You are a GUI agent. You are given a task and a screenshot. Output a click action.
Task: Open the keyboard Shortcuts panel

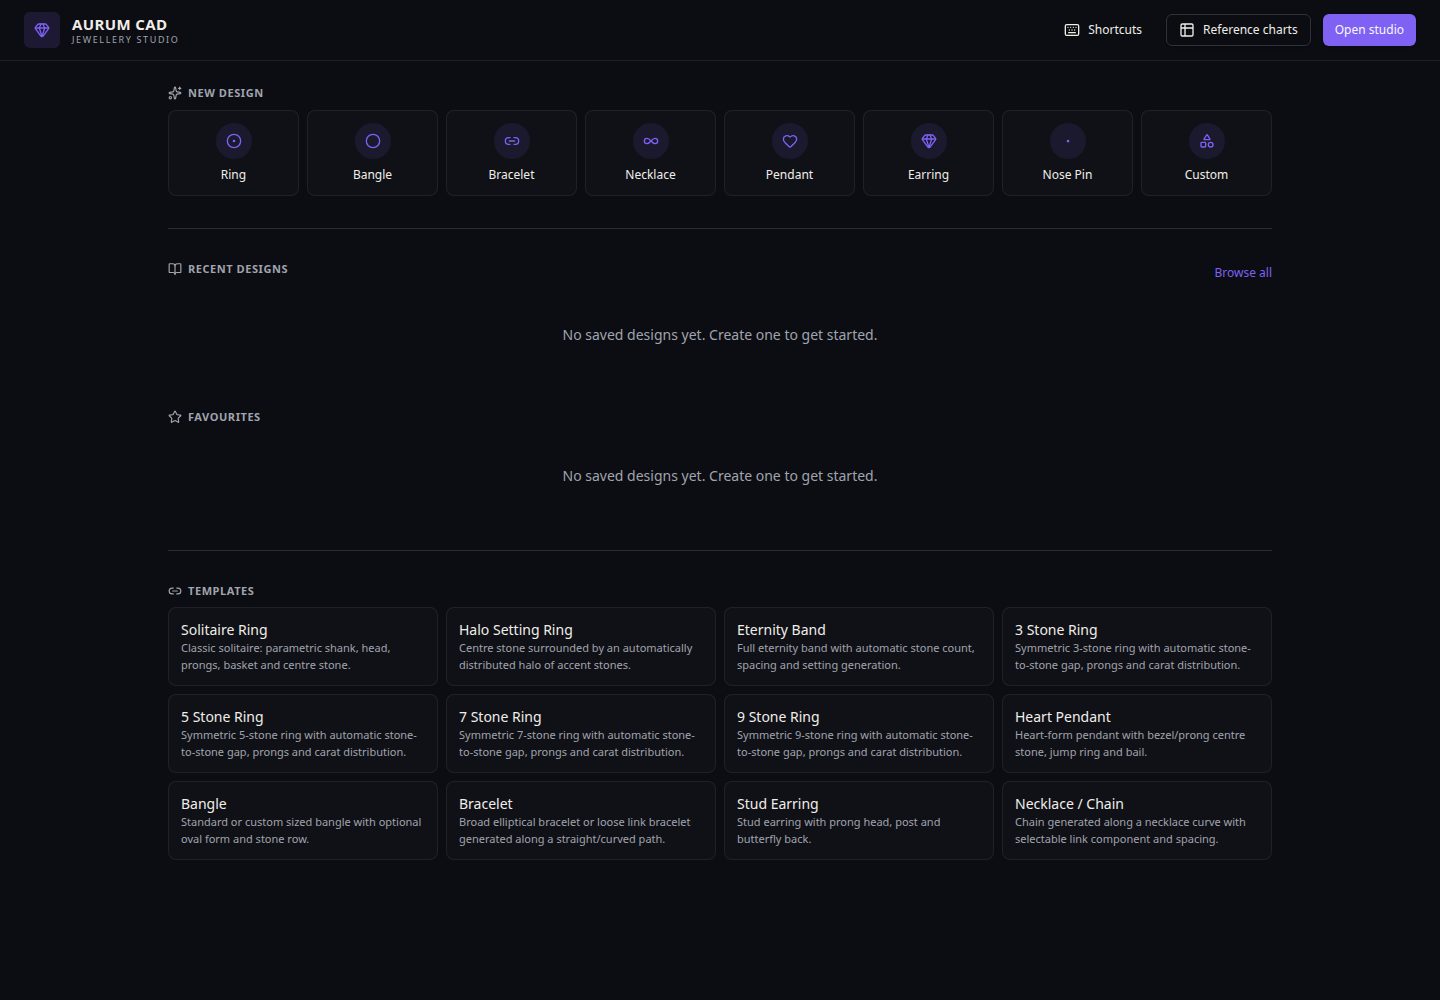point(1103,30)
